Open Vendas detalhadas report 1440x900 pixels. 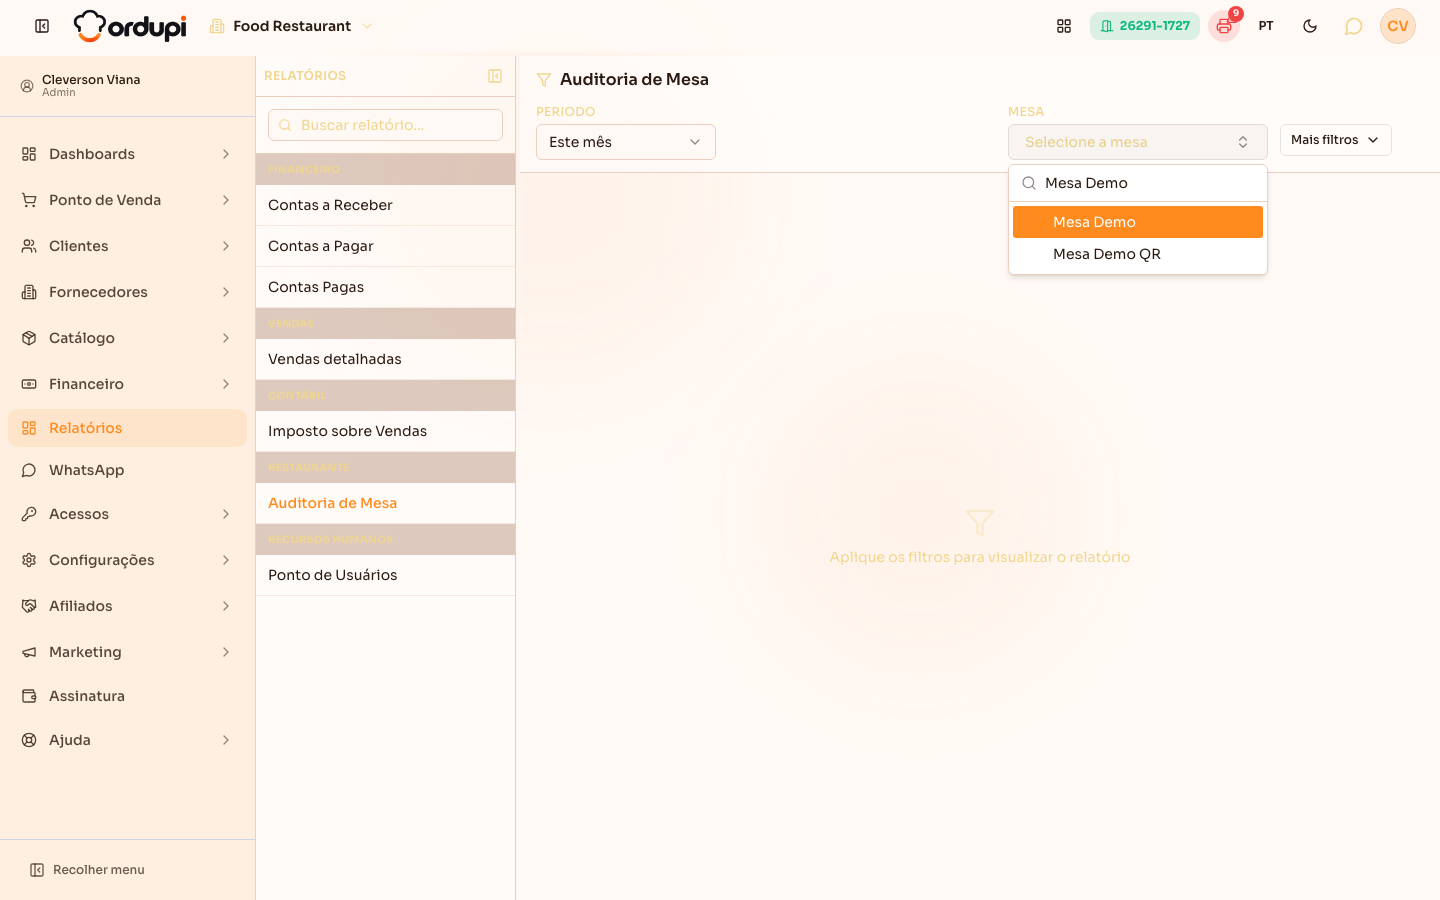tap(385, 359)
